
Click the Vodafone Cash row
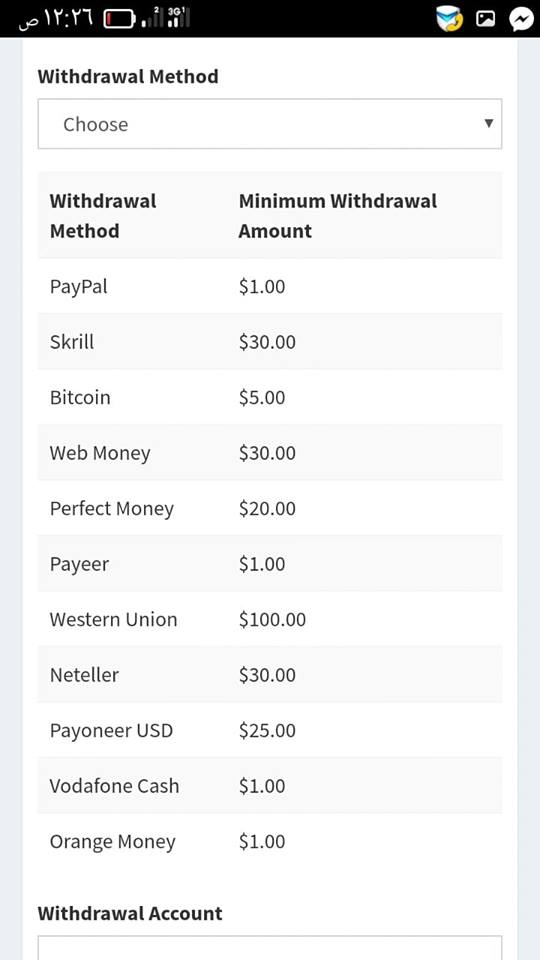tap(270, 786)
